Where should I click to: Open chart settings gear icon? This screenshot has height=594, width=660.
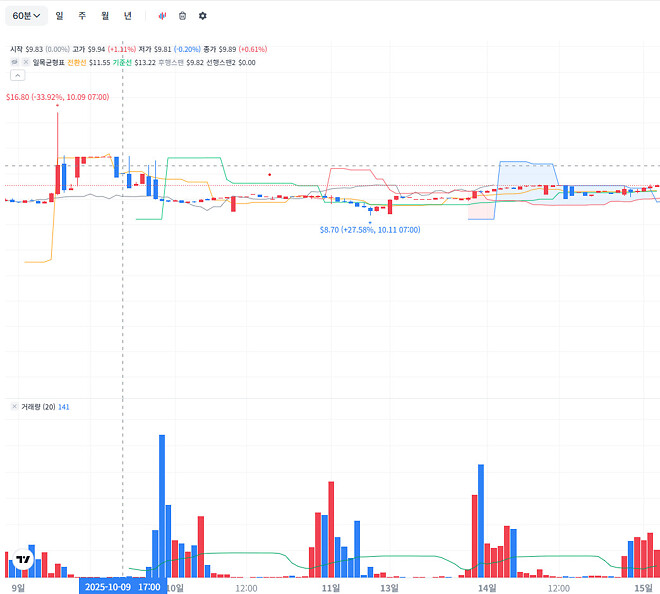point(203,16)
